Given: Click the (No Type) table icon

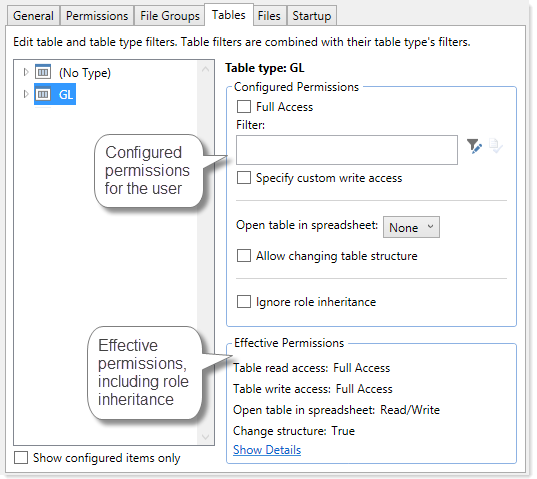Looking at the screenshot, I should click(43, 72).
